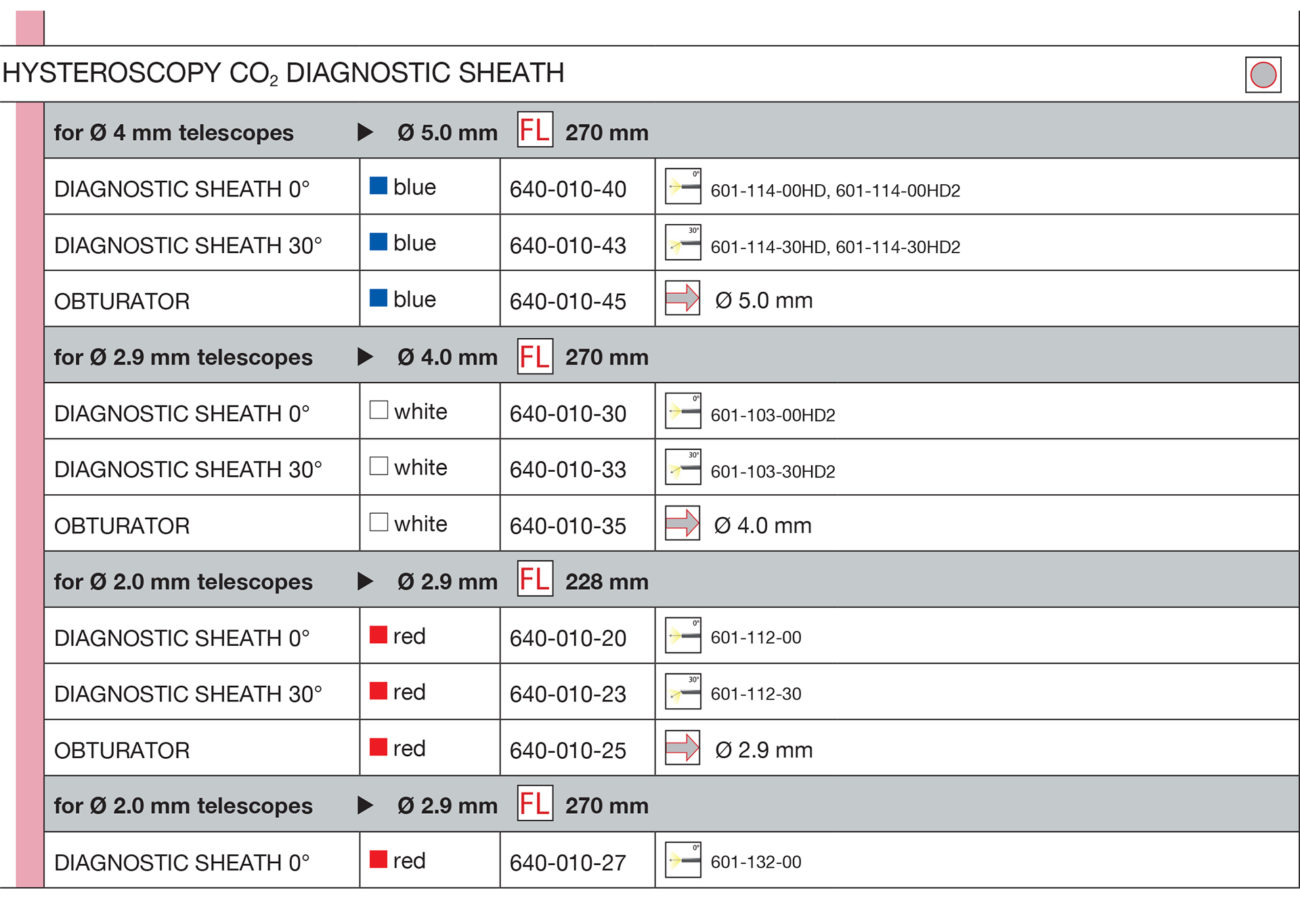Click the arrow icon next to Ø 5.0 mm
Screen dimensions: 1300x899
pos(683,299)
